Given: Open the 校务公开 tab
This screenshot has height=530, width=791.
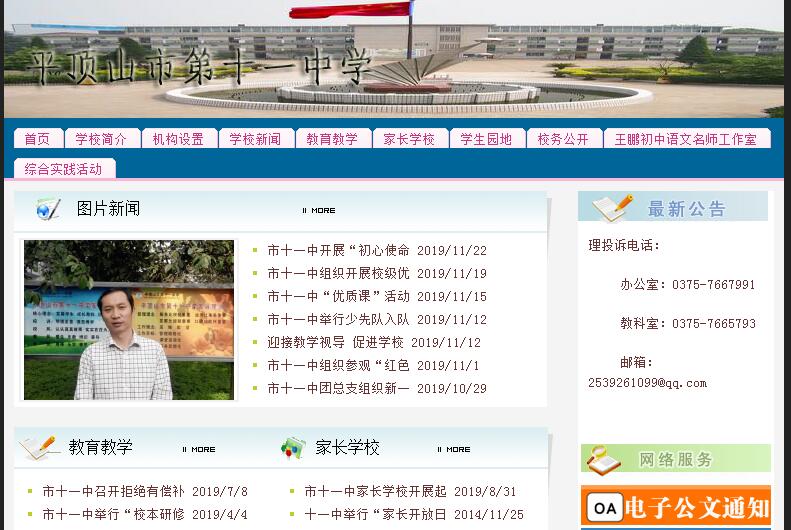Looking at the screenshot, I should (564, 139).
